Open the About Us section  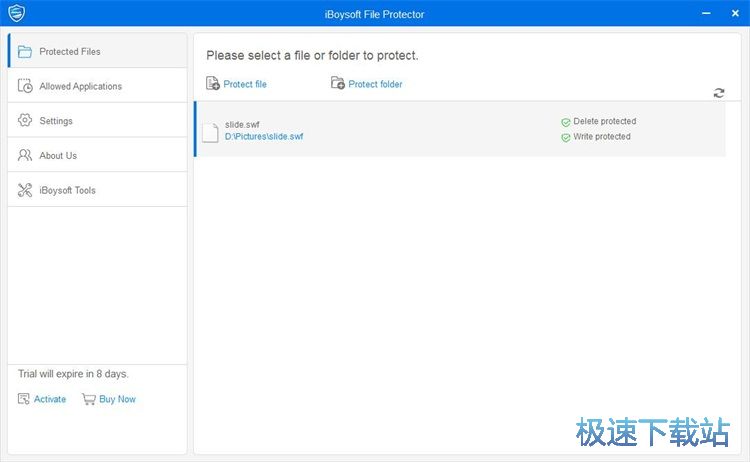click(x=98, y=155)
